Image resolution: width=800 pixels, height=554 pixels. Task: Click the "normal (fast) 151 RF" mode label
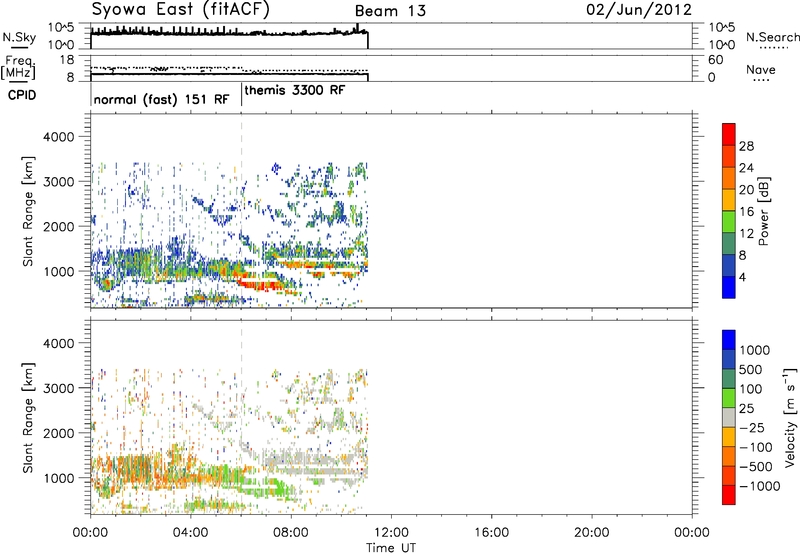pyautogui.click(x=162, y=99)
